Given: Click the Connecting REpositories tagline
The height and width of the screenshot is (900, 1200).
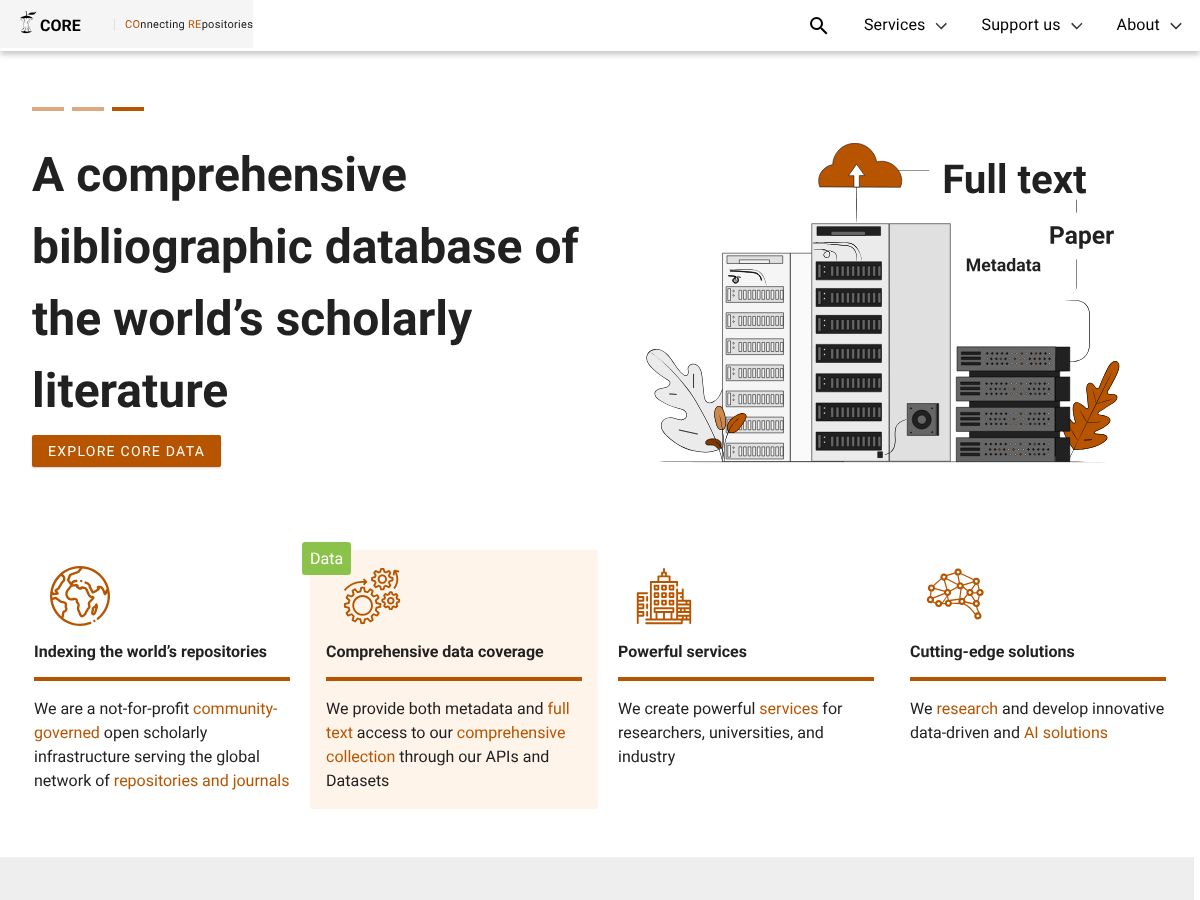Looking at the screenshot, I should (189, 24).
